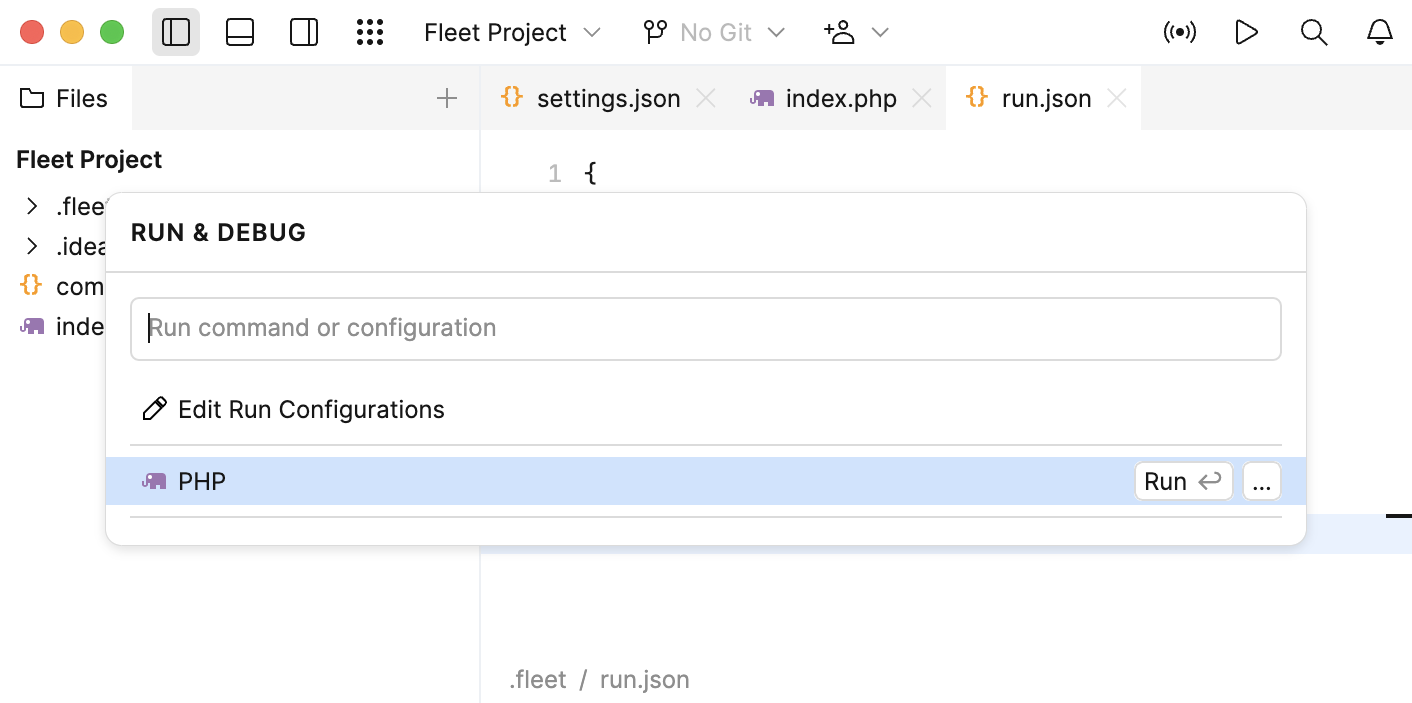Open the add collaborator menu
The height and width of the screenshot is (703, 1412).
coord(855,33)
